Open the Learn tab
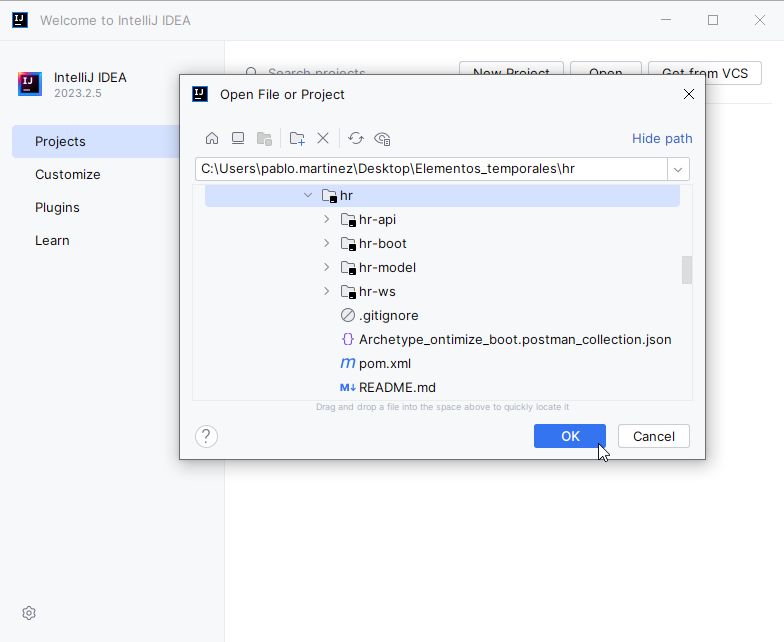 coord(52,240)
